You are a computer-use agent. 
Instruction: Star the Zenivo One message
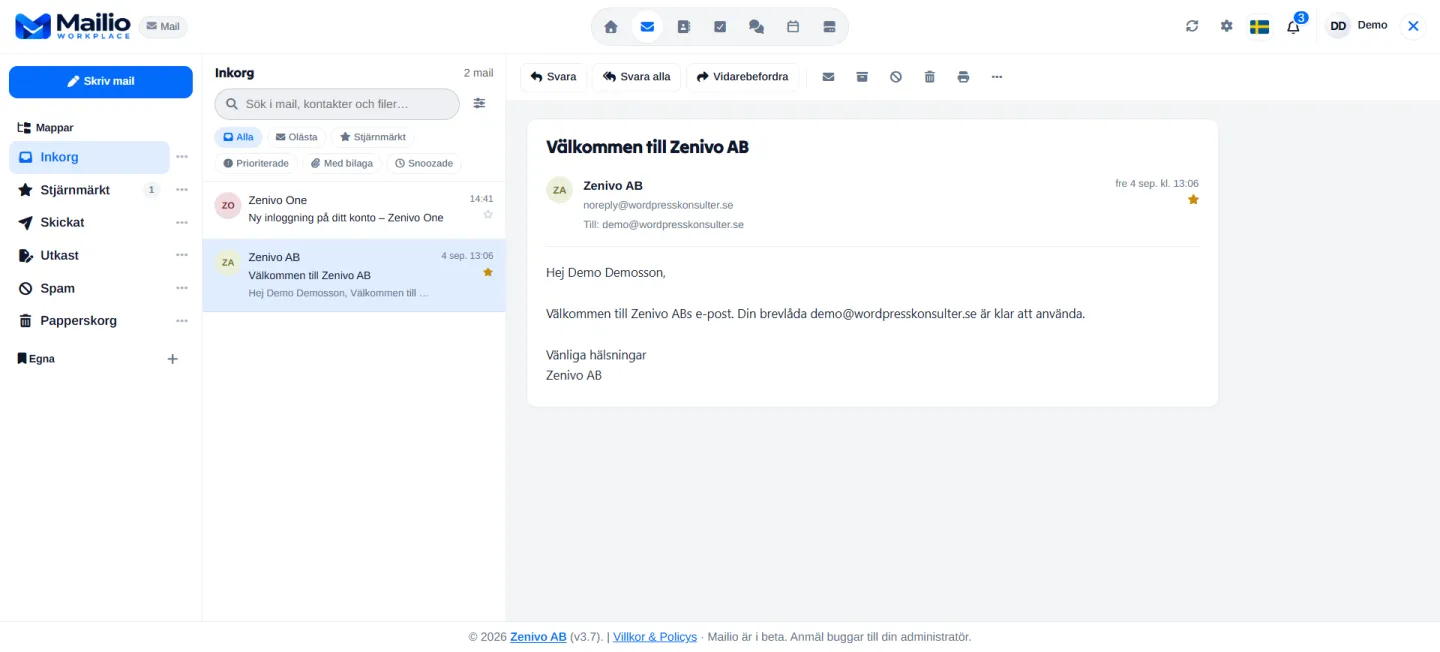click(488, 214)
